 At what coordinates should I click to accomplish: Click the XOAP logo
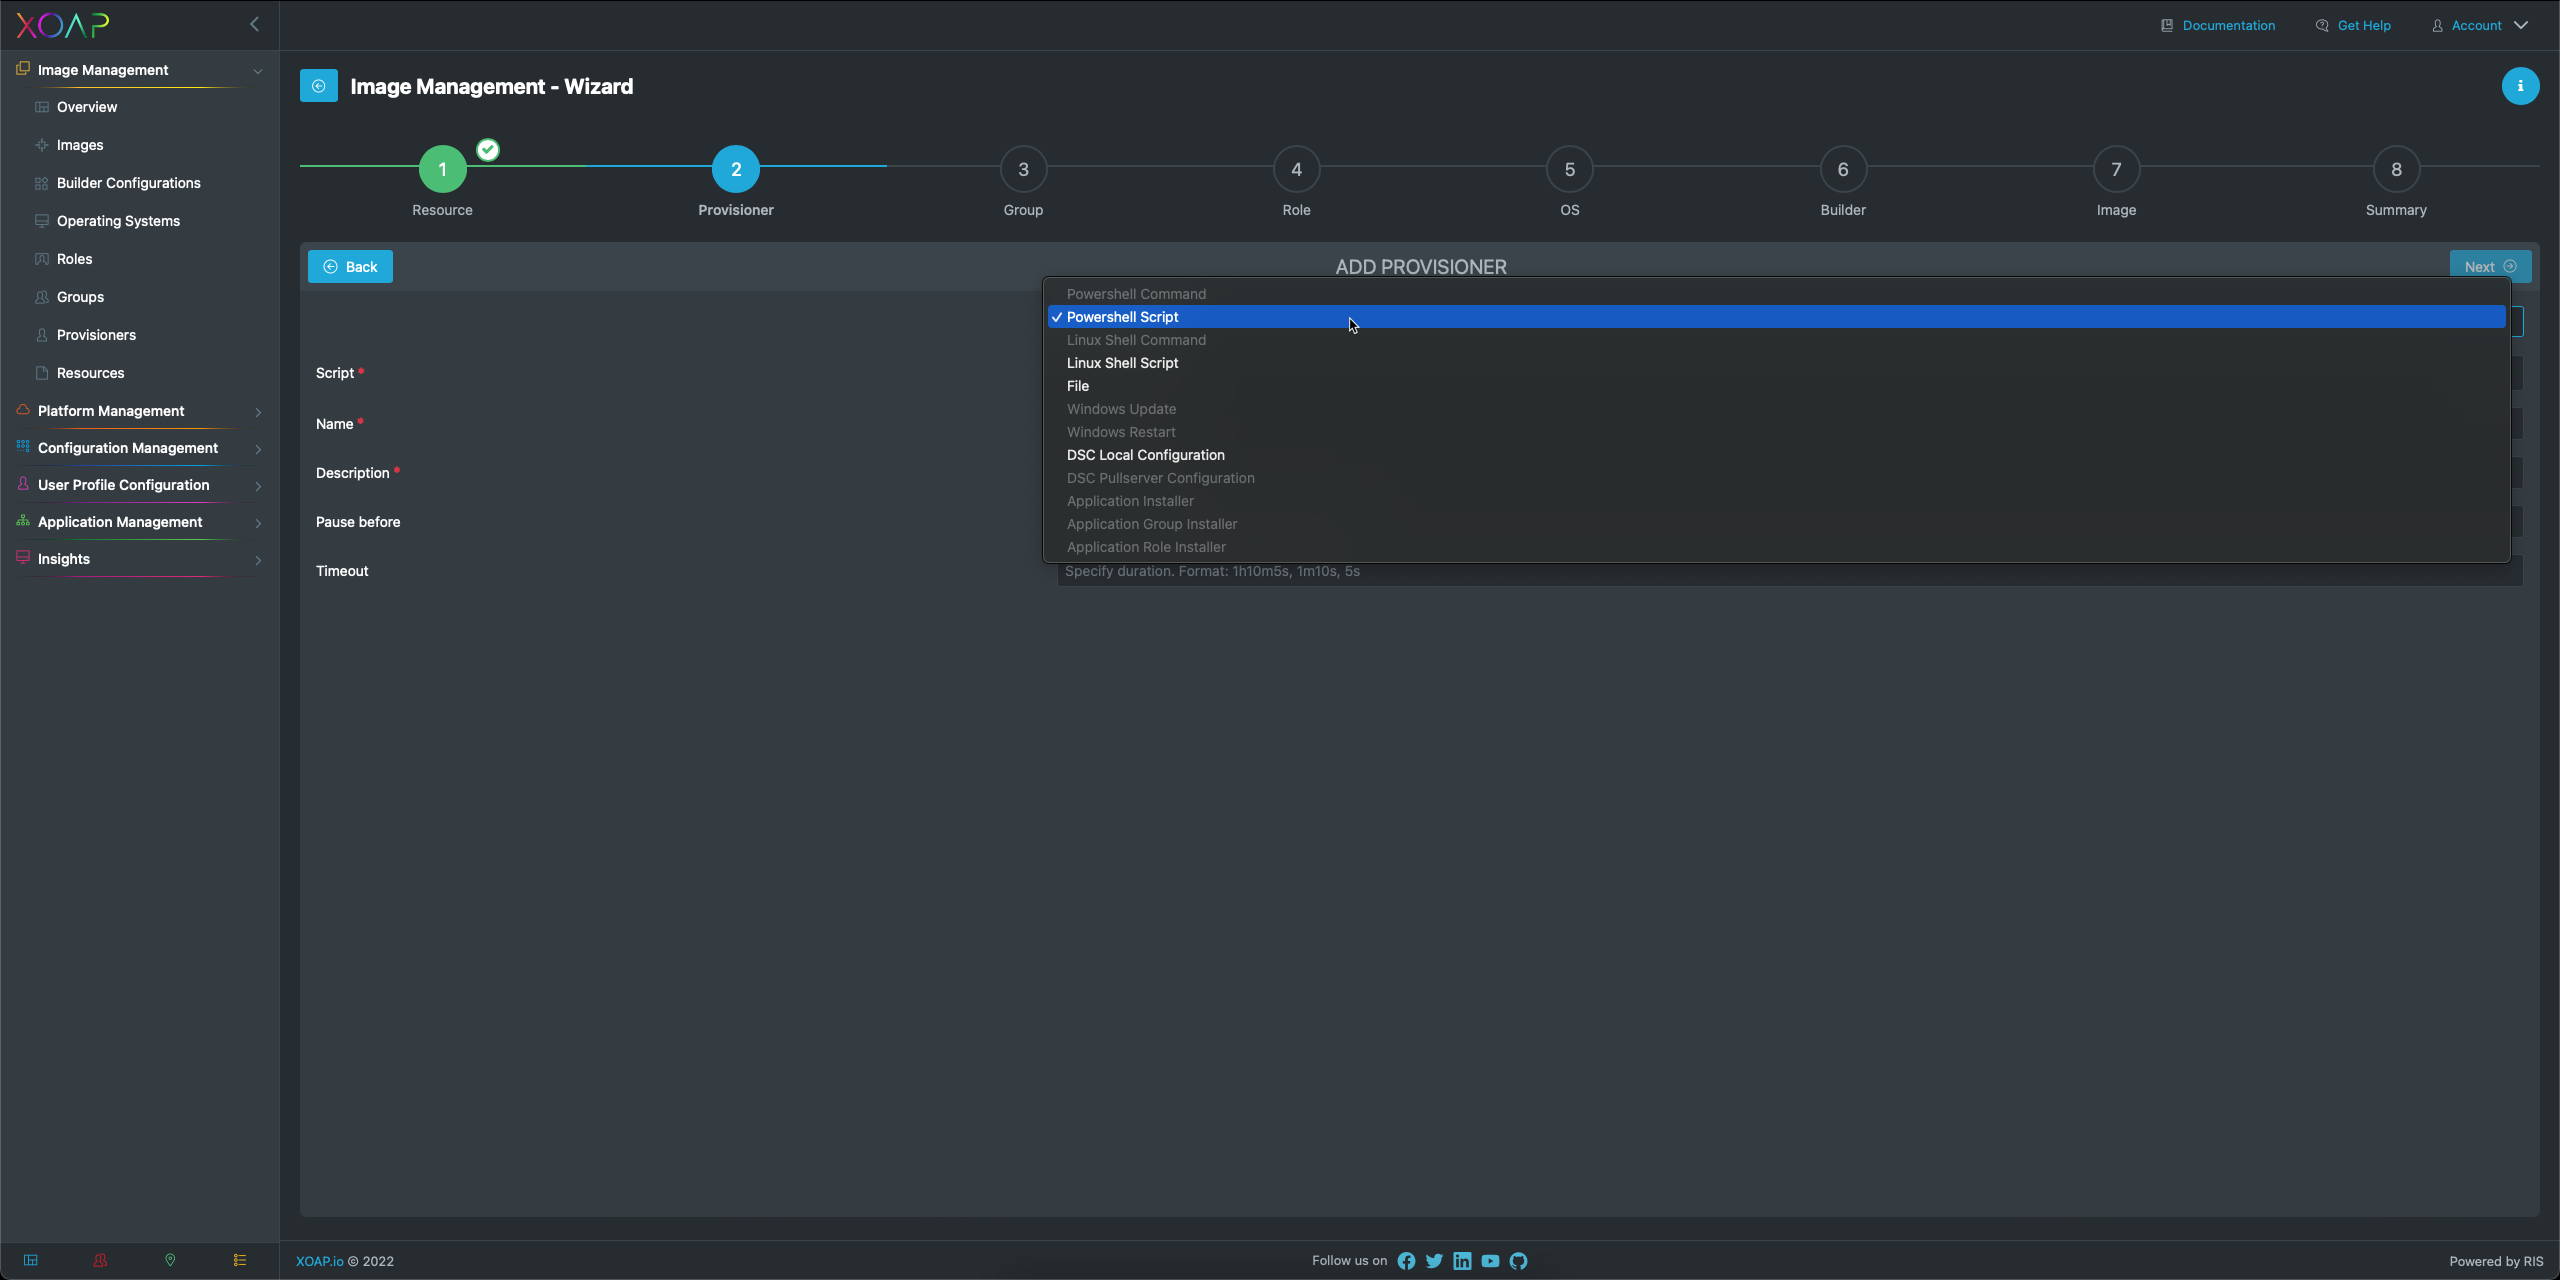pos(62,25)
